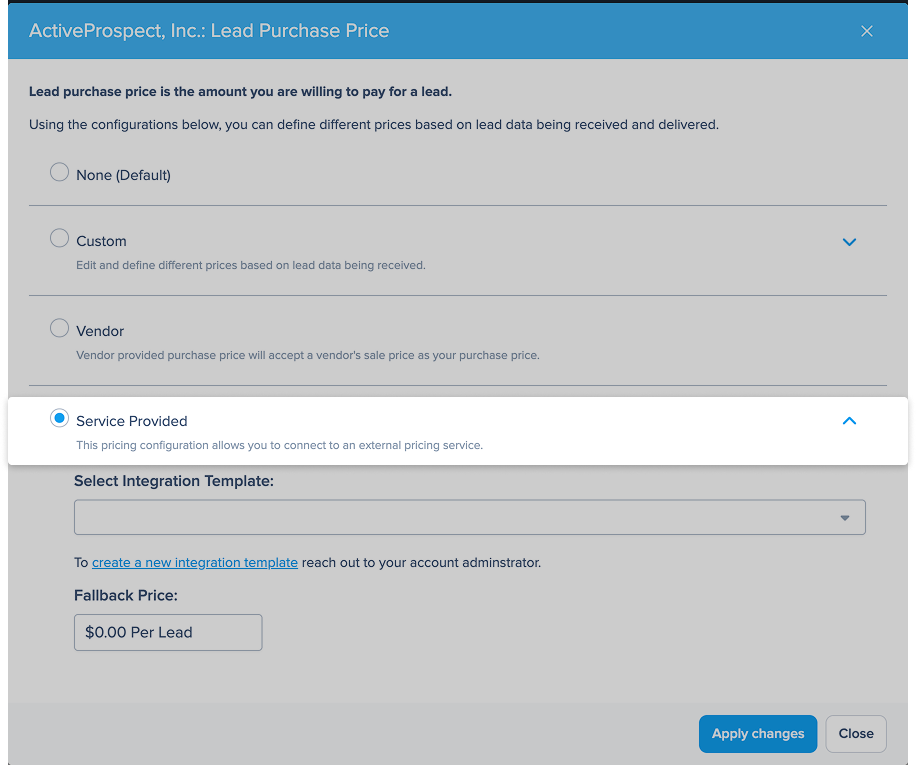Click the 'Vendor' option label text
Image resolution: width=916 pixels, height=765 pixels.
point(100,331)
